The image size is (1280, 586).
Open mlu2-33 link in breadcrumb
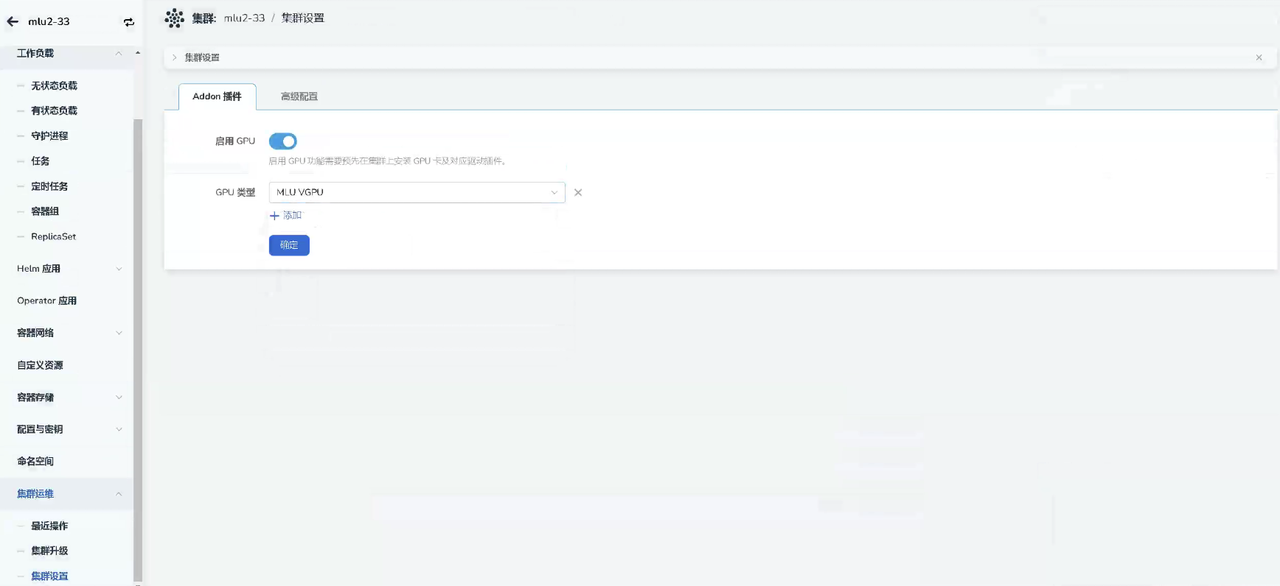click(x=244, y=18)
